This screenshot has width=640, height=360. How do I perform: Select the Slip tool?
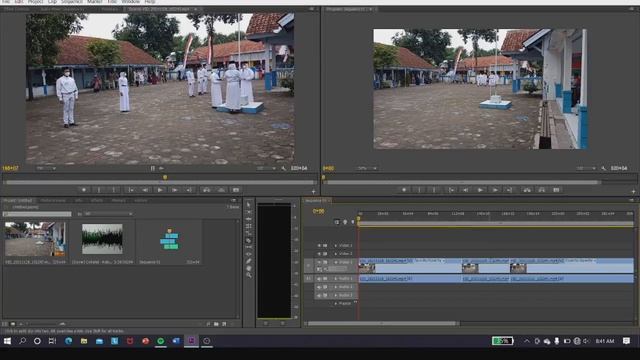tap(249, 247)
